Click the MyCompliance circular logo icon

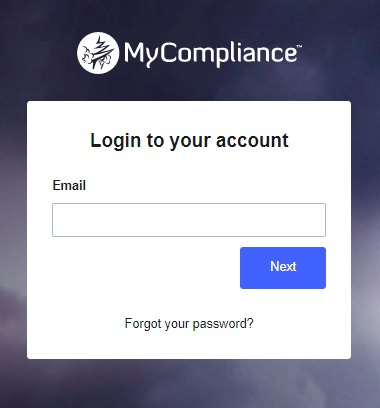(98, 53)
